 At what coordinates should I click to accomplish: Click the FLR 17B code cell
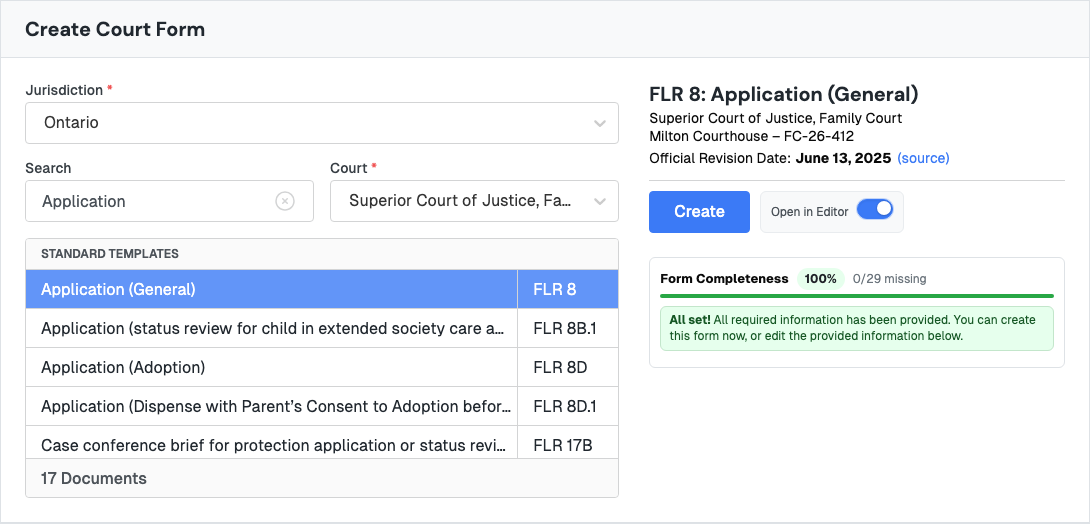pos(568,442)
